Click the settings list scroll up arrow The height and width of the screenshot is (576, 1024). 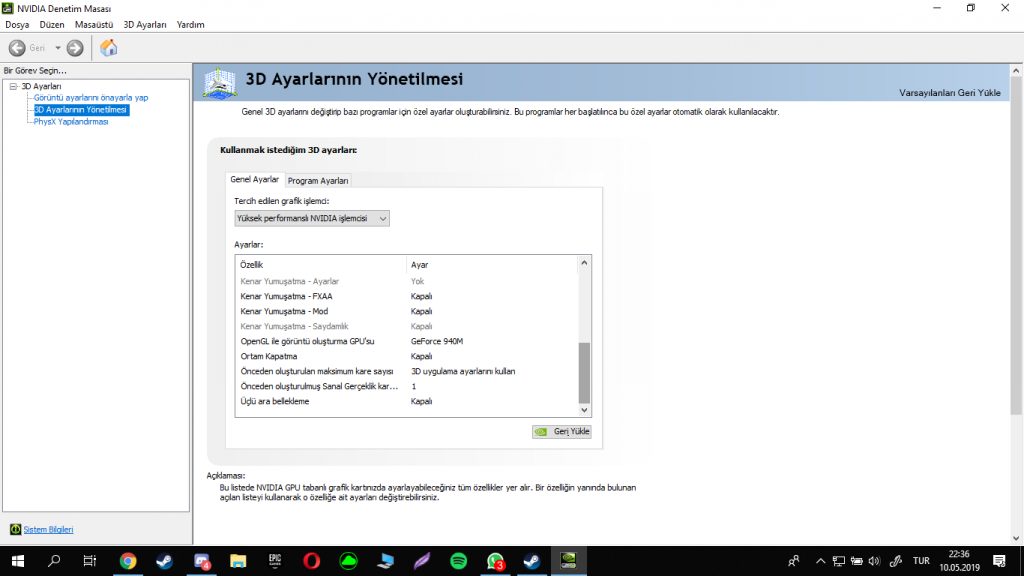(584, 263)
